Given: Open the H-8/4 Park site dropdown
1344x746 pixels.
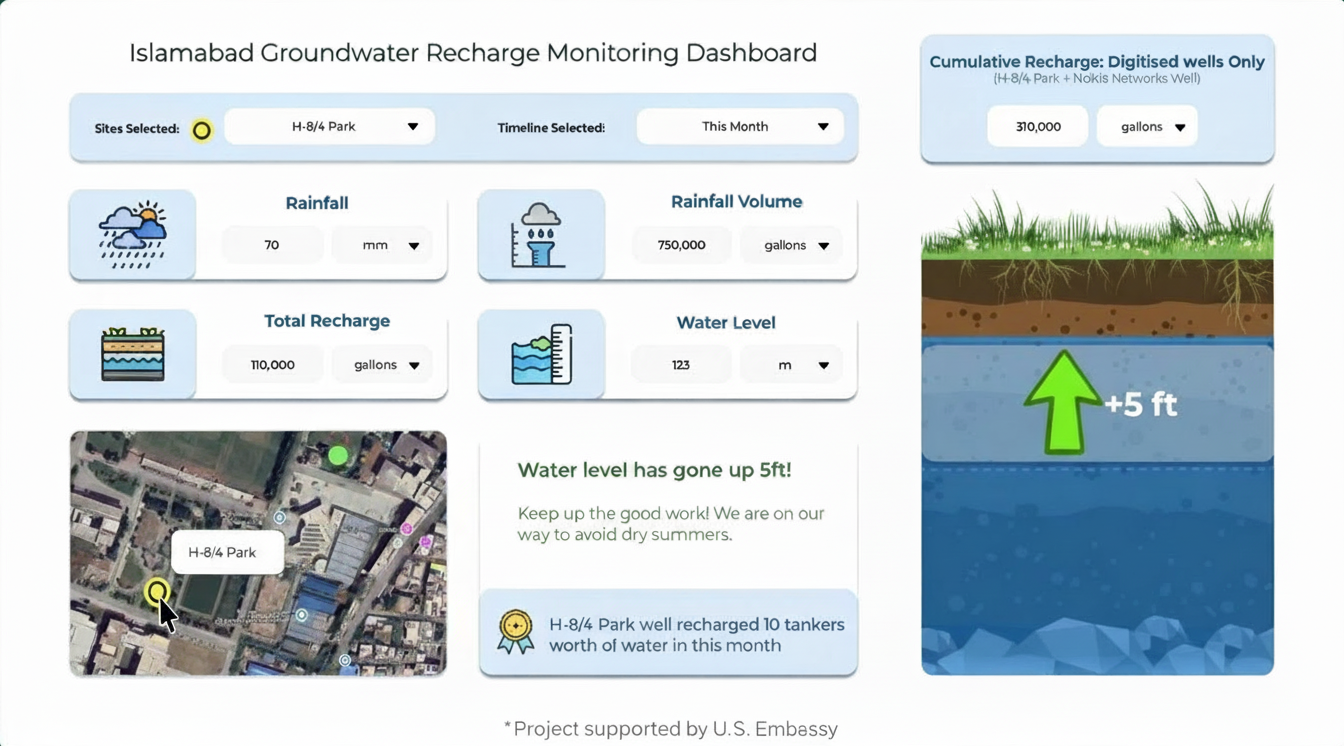Looking at the screenshot, I should (329, 127).
